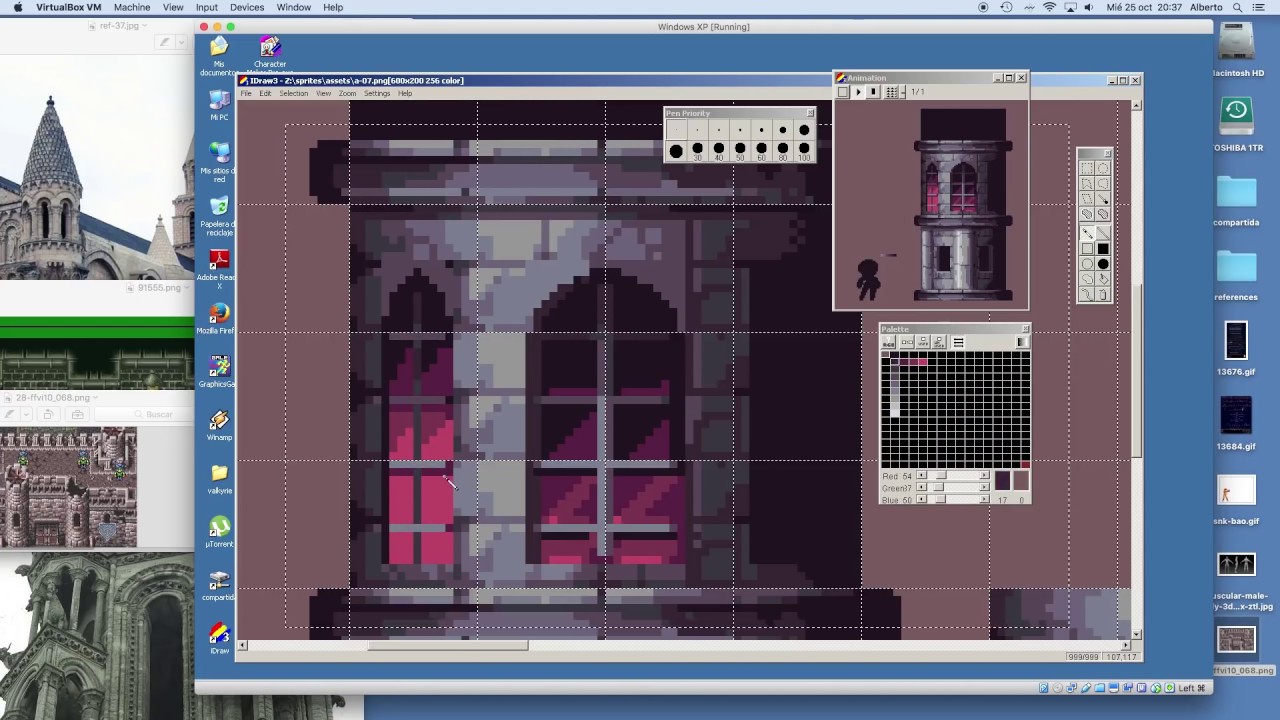Open the Mi PC desktop icon
The height and width of the screenshot is (720, 1280).
[219, 104]
